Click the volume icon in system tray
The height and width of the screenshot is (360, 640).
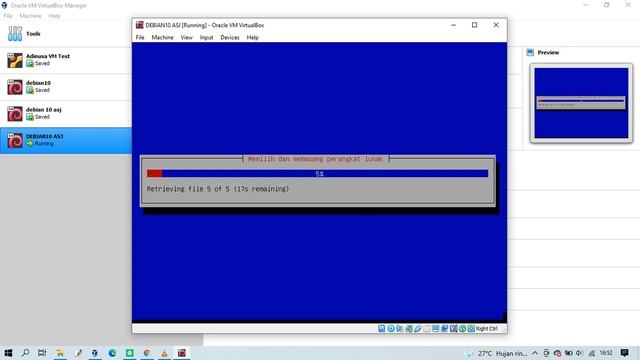click(x=579, y=353)
